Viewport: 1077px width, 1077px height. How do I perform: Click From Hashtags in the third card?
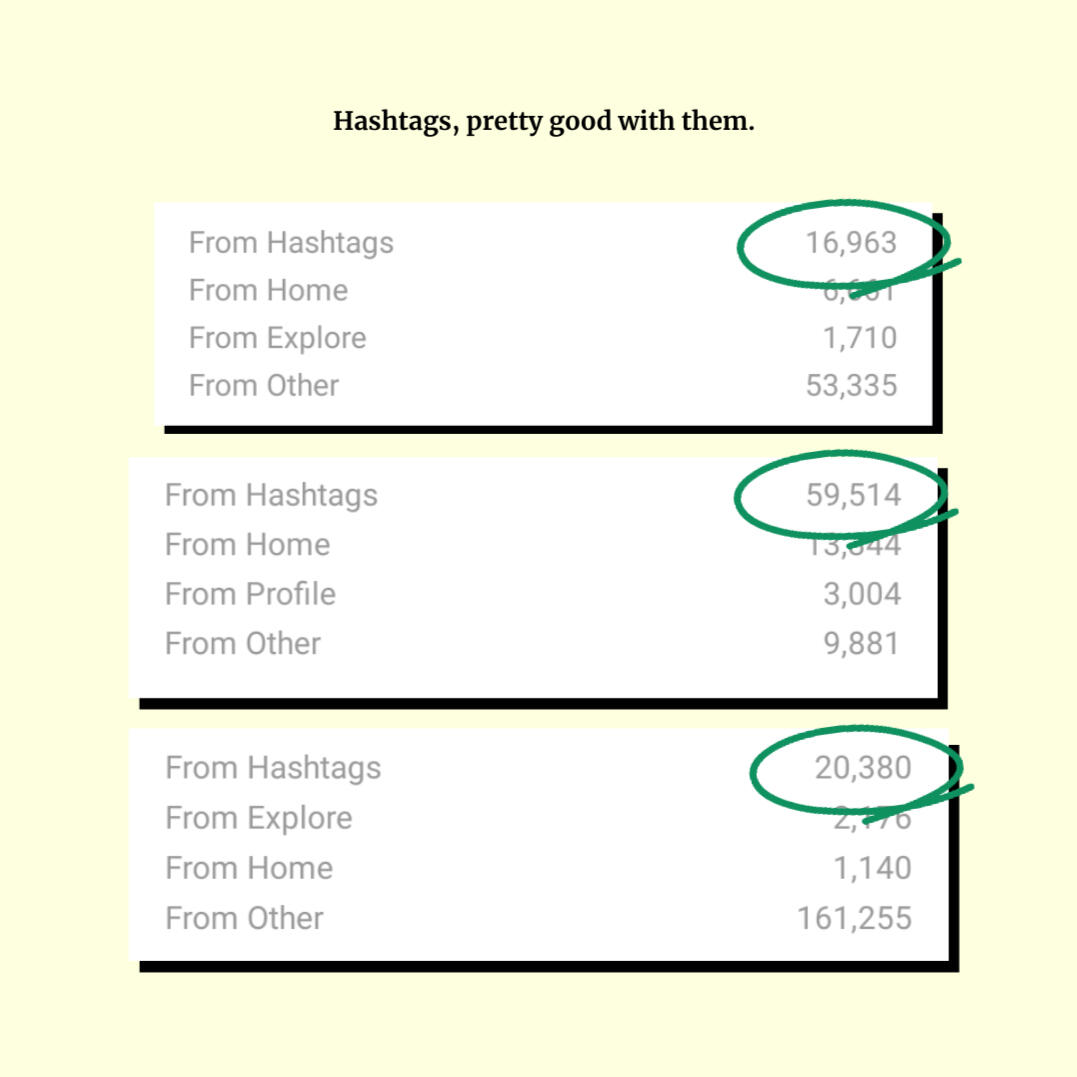coord(273,768)
